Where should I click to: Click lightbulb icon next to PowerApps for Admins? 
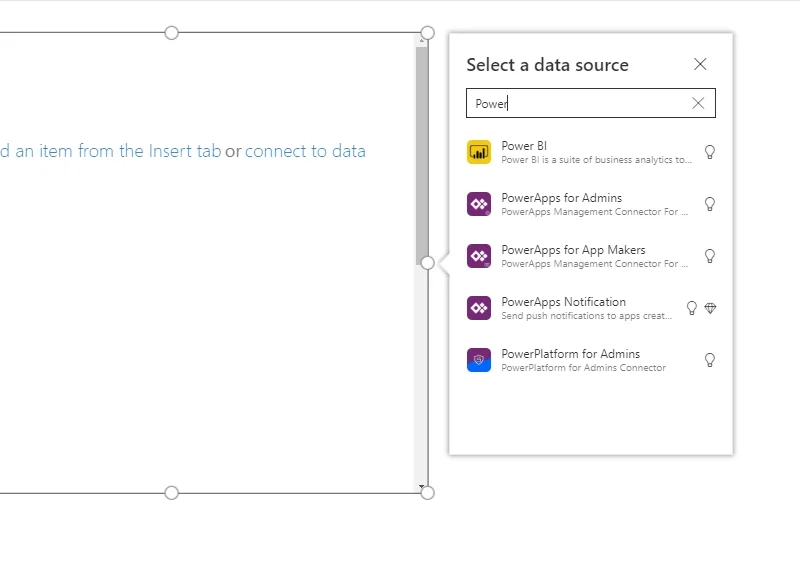(x=710, y=204)
